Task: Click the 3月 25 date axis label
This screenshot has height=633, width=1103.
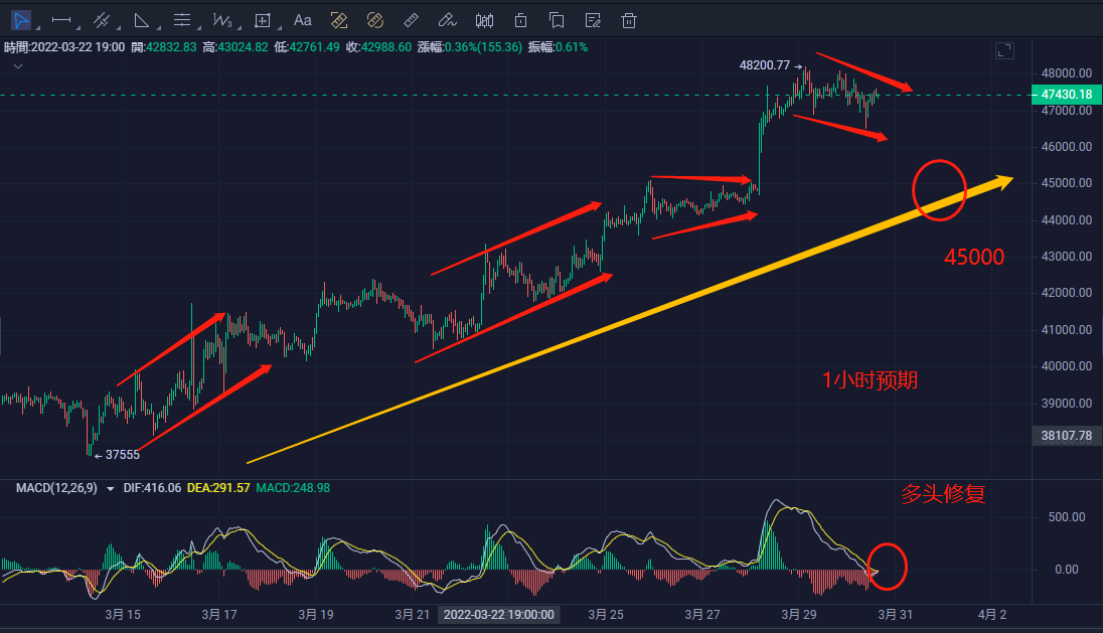Action: click(606, 615)
